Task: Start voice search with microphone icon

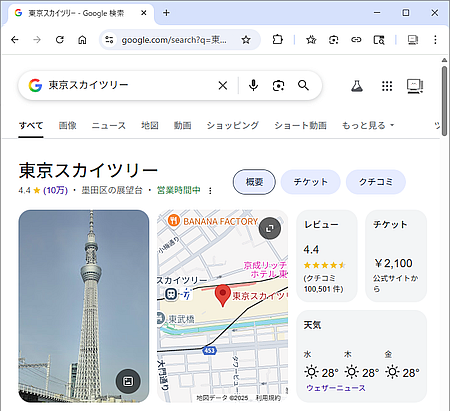Action: [253, 86]
